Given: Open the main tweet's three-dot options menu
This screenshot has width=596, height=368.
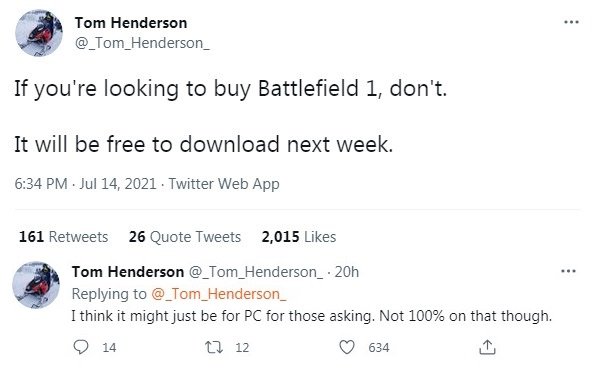Looking at the screenshot, I should click(x=571, y=22).
